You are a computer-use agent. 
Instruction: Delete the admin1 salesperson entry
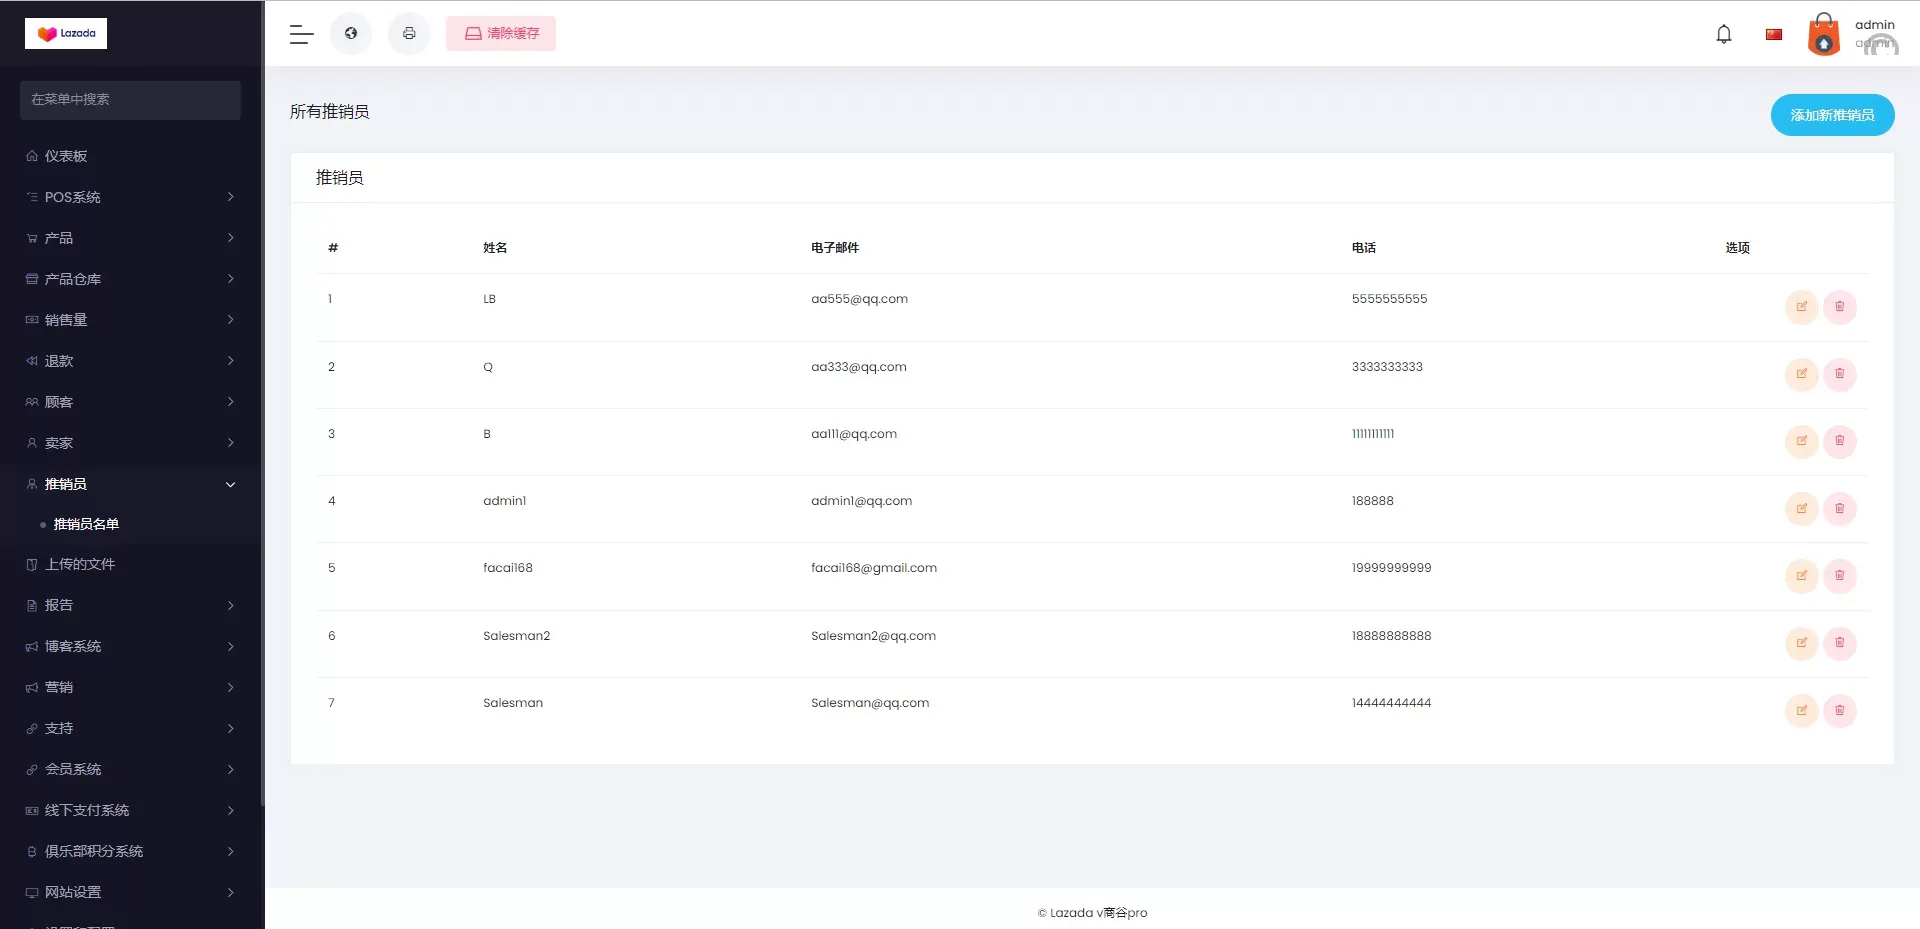[1839, 509]
